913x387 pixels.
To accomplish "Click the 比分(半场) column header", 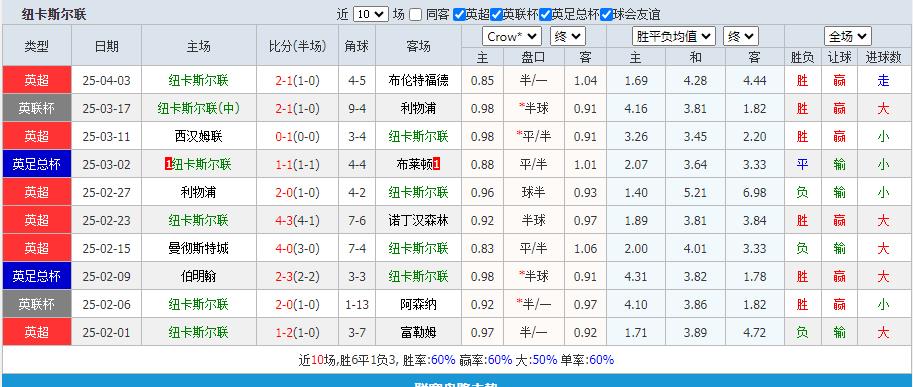I will 298,46.
